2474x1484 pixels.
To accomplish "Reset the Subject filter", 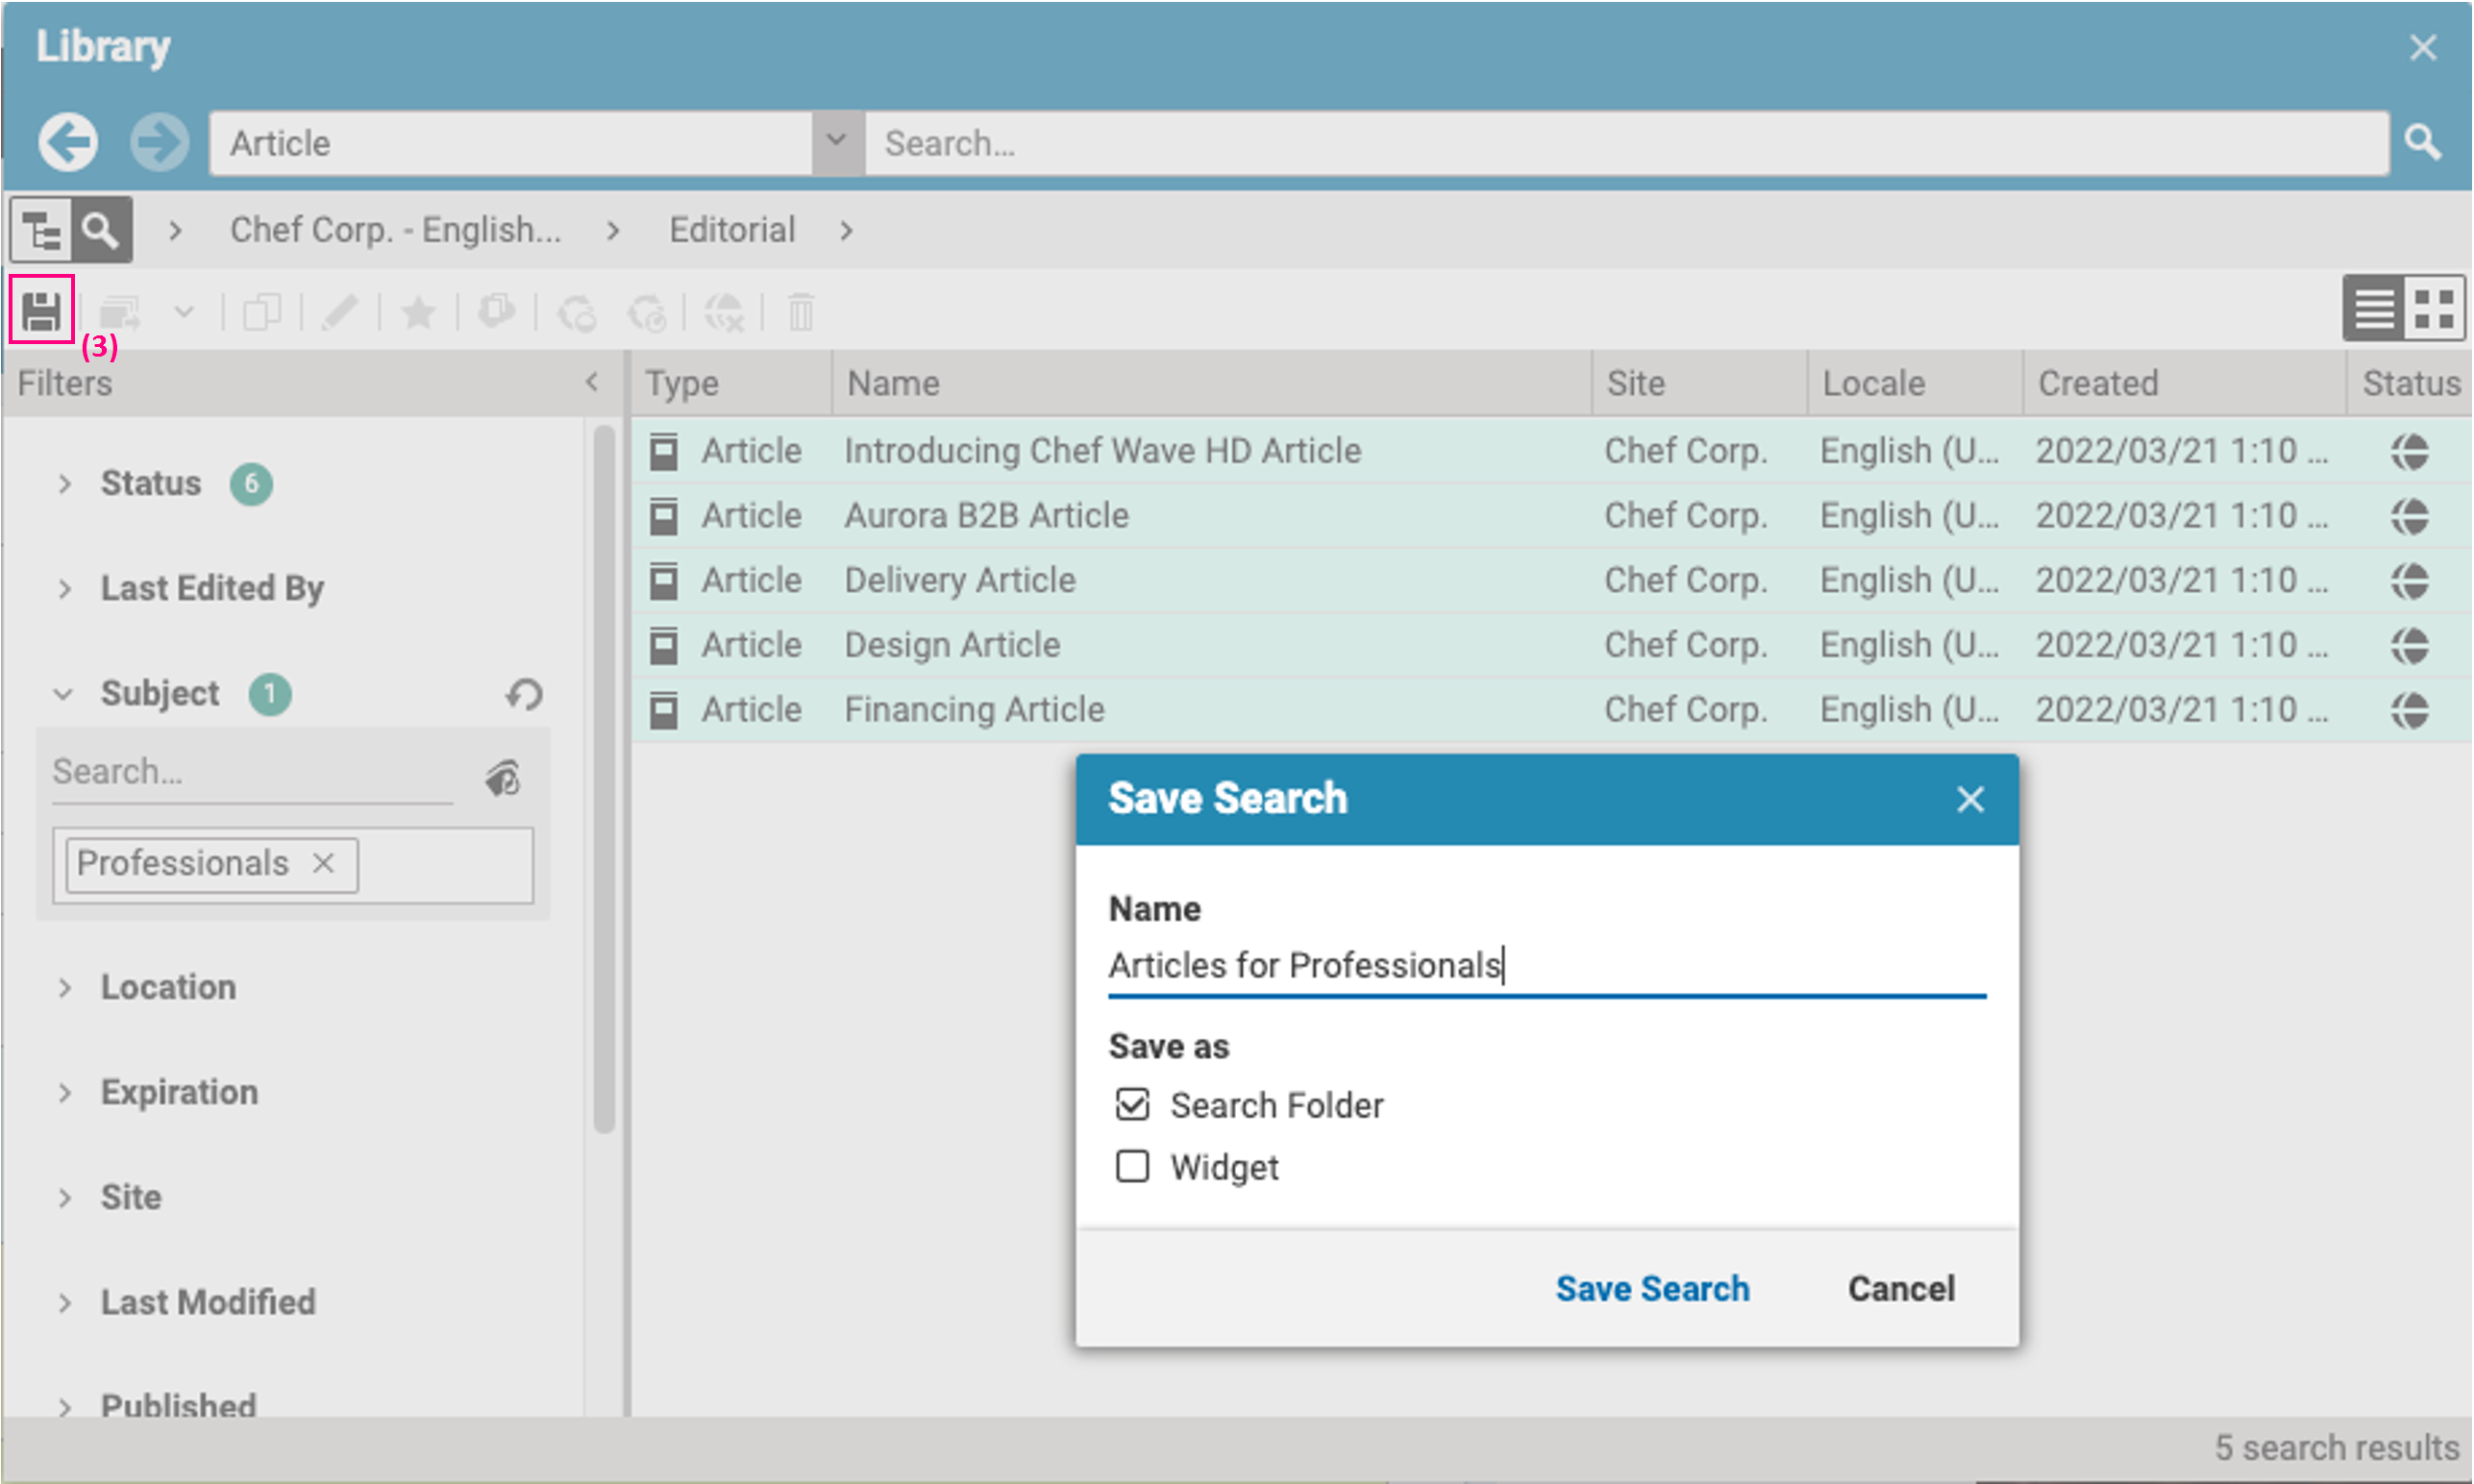I will coord(524,694).
